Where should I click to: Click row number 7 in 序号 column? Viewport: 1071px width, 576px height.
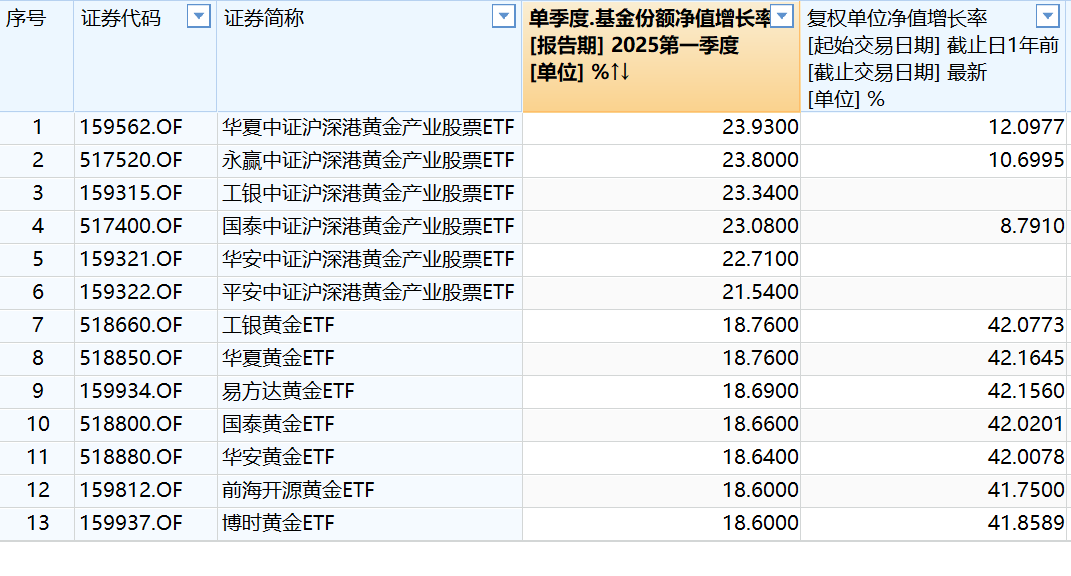coord(35,325)
